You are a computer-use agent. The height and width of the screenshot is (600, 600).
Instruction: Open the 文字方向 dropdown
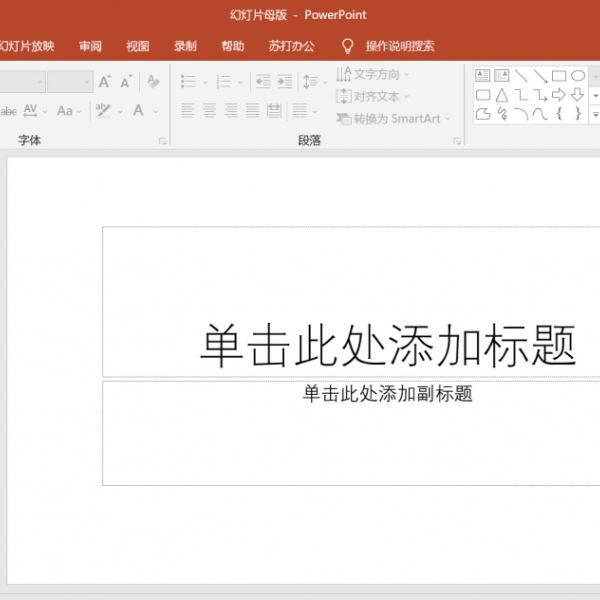373,75
